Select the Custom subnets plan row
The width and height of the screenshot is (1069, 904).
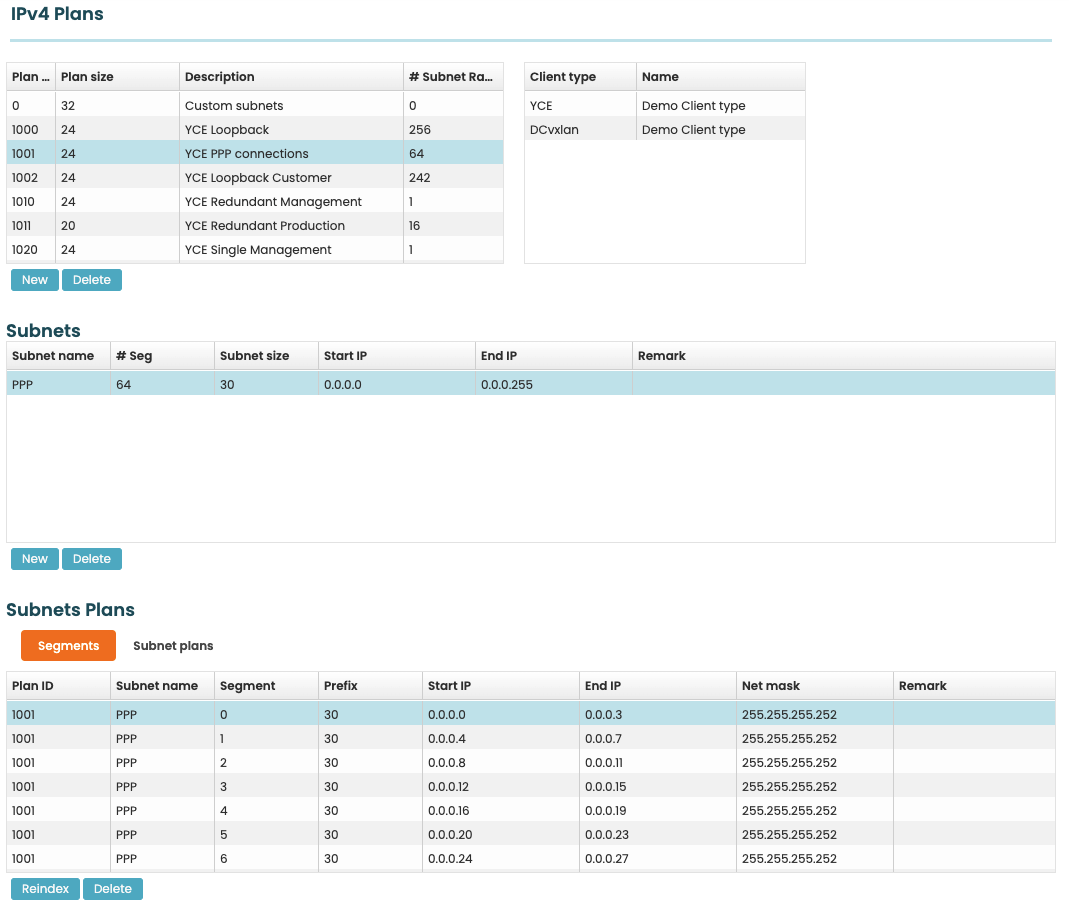[x=254, y=106]
